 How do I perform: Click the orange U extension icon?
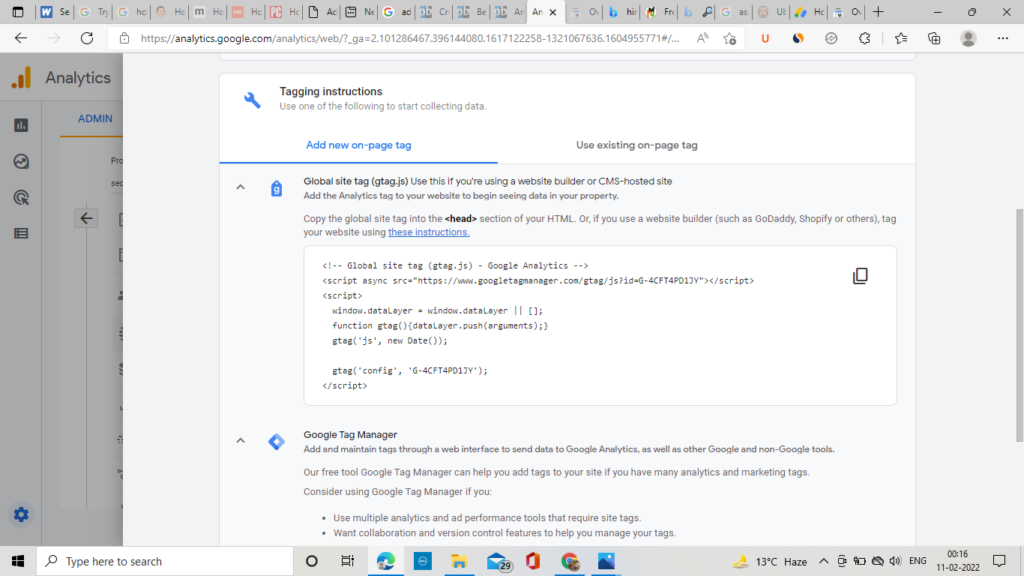(765, 39)
